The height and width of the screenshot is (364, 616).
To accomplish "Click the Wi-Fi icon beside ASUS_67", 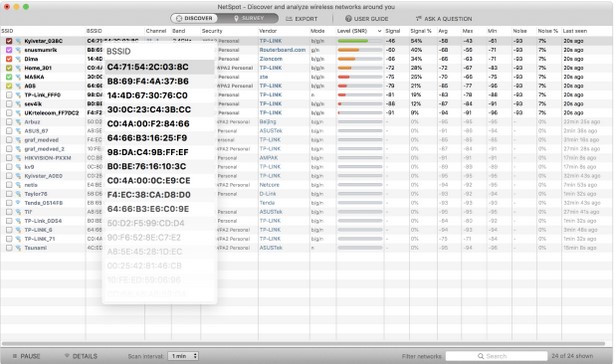I will (18, 131).
